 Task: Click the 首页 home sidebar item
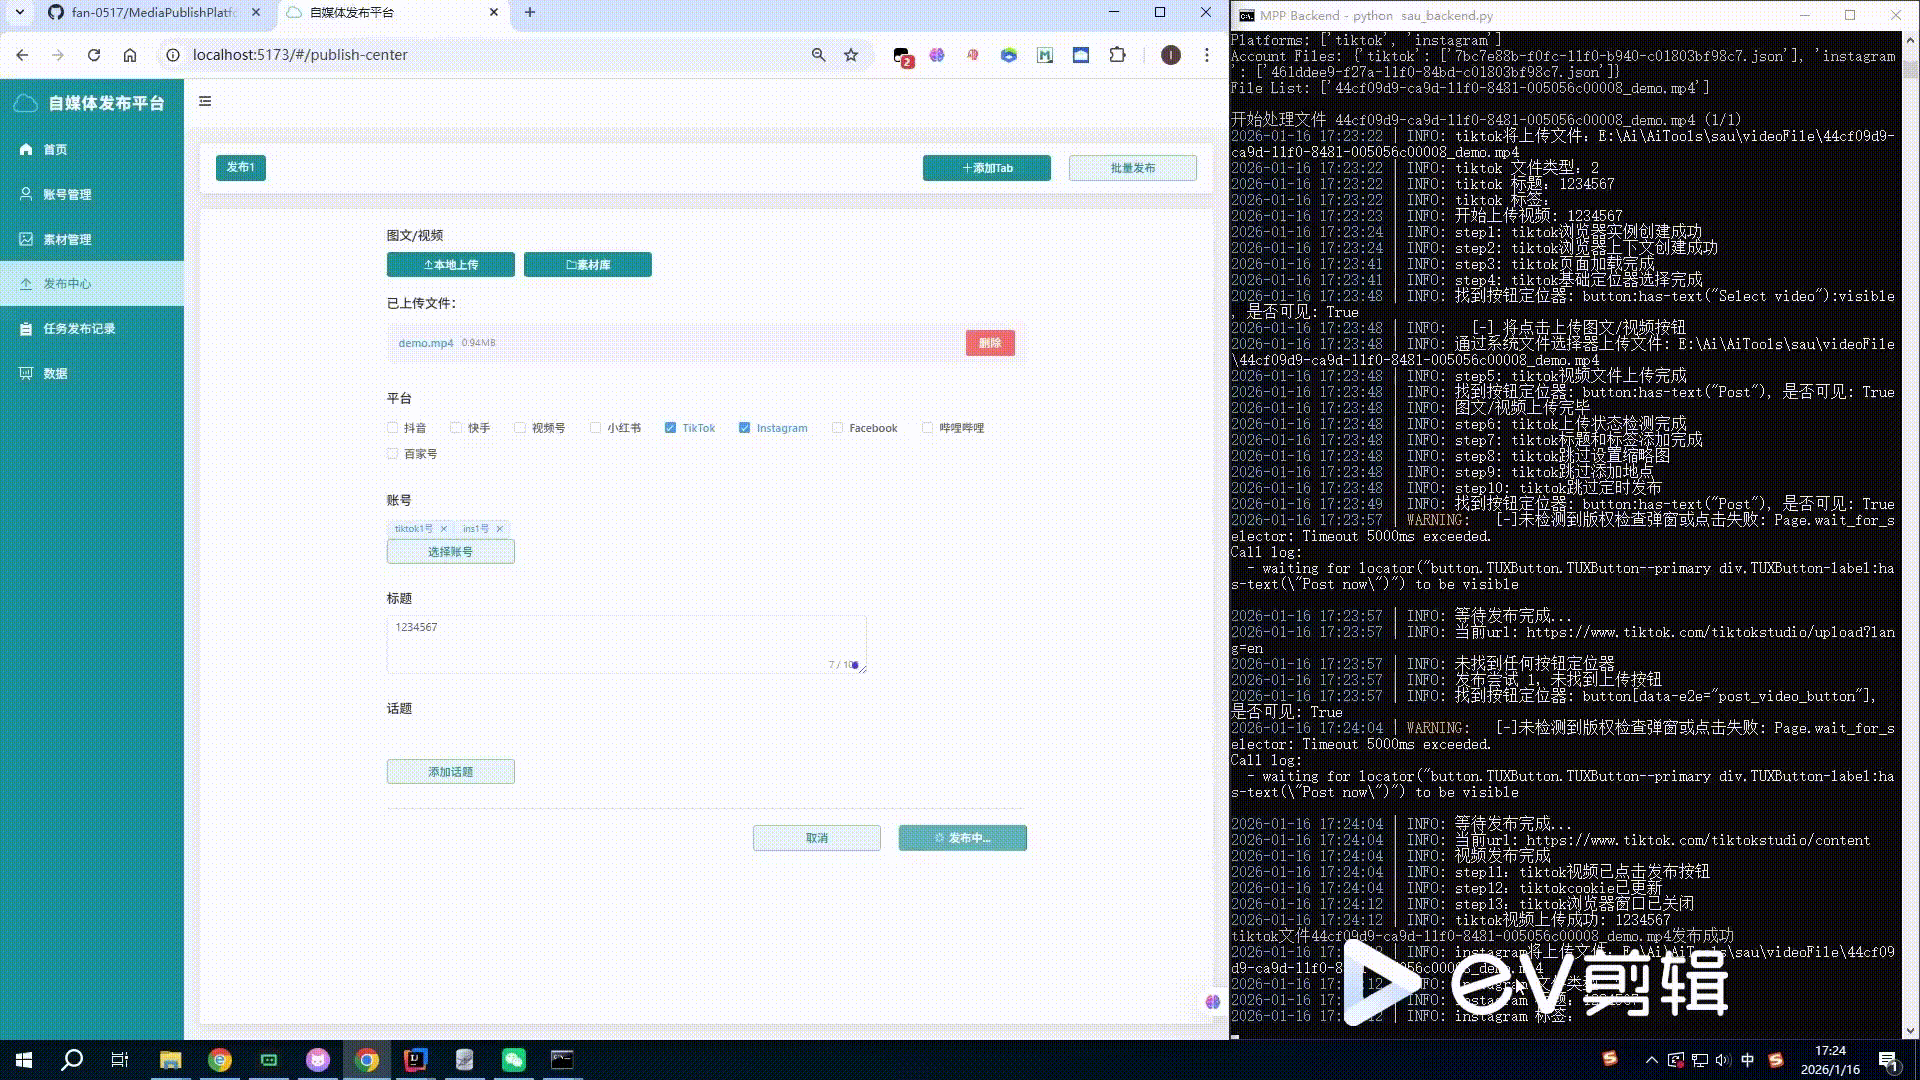(55, 149)
